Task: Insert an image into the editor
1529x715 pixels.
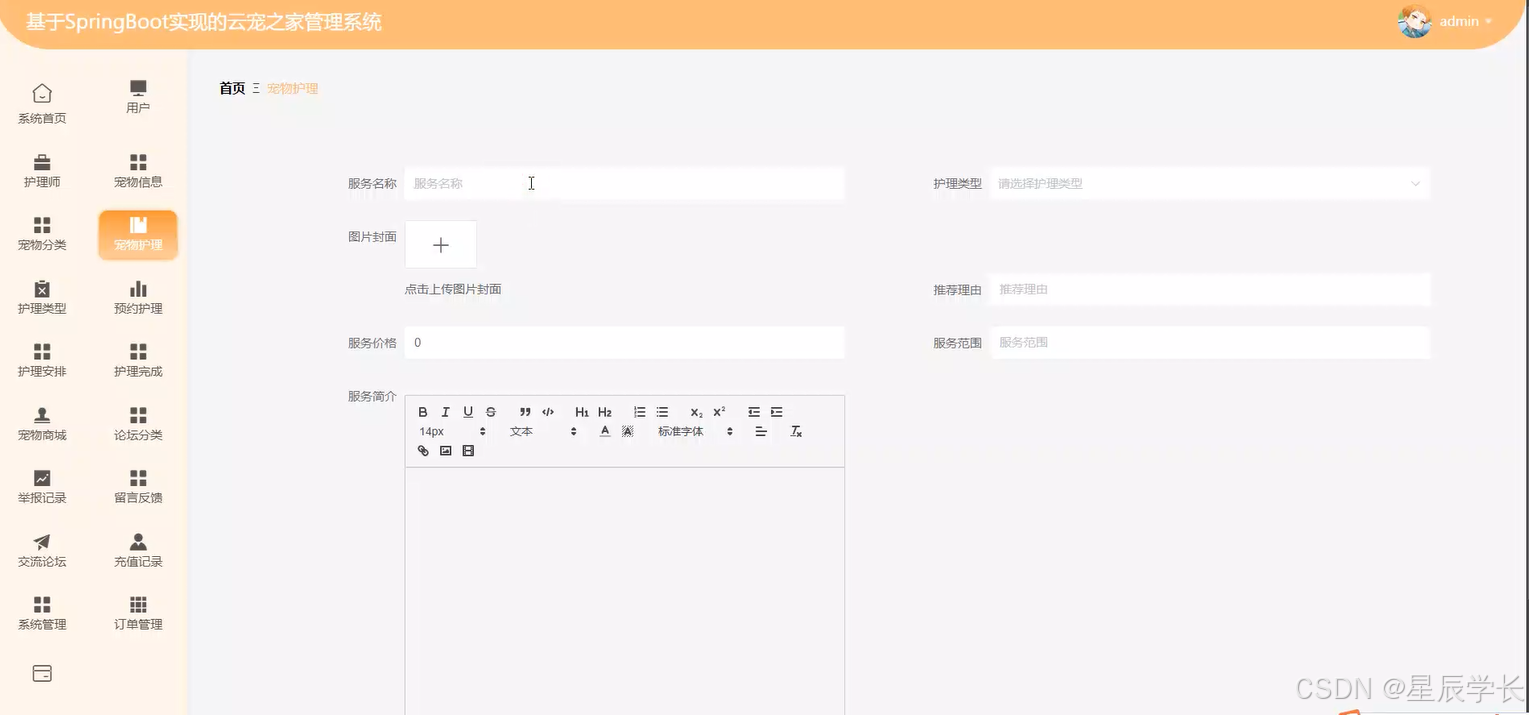Action: (x=446, y=451)
